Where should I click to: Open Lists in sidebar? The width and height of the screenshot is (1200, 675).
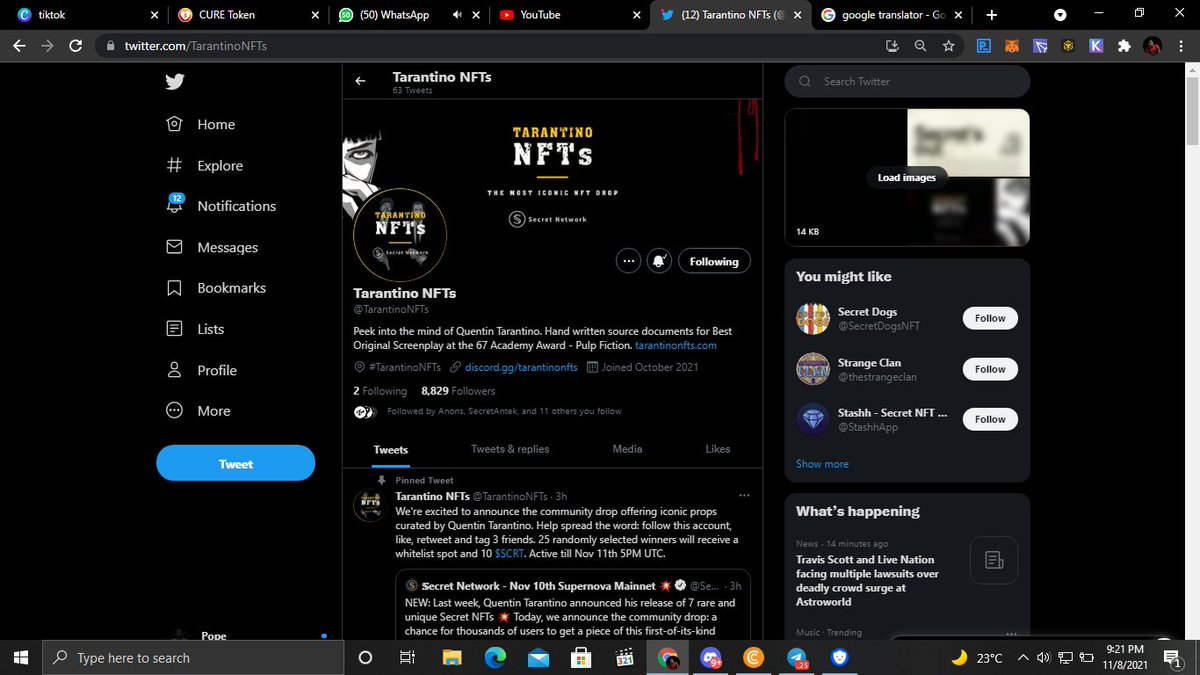click(195, 329)
